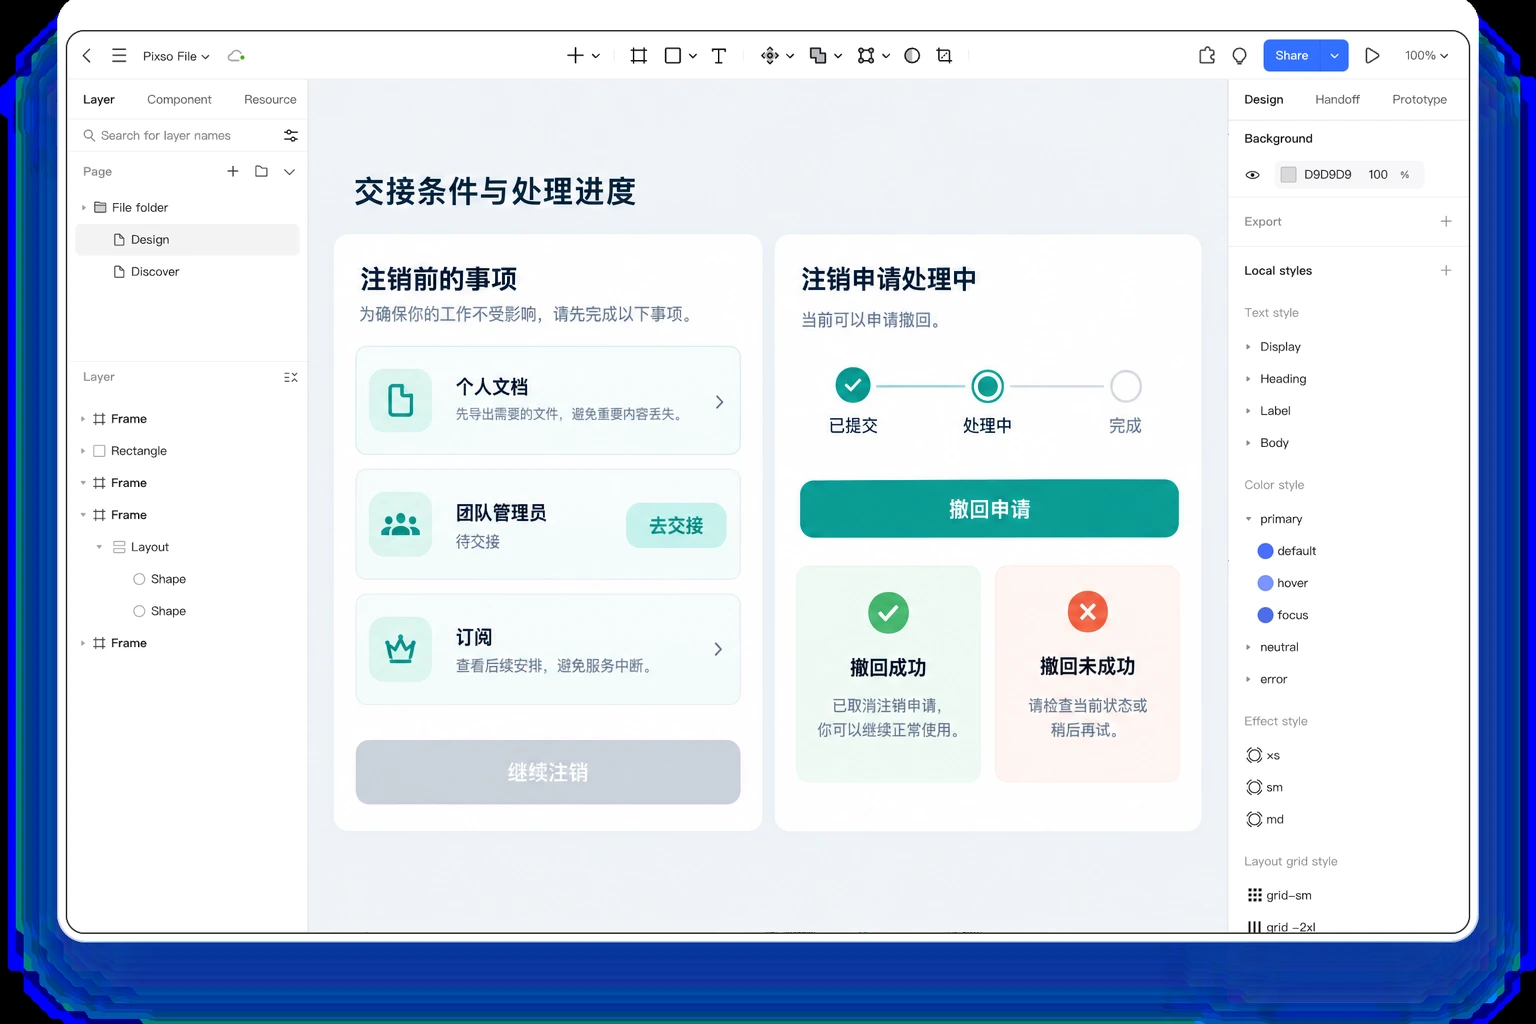This screenshot has height=1024, width=1536.
Task: Start the prototype preview play button
Action: tap(1372, 56)
